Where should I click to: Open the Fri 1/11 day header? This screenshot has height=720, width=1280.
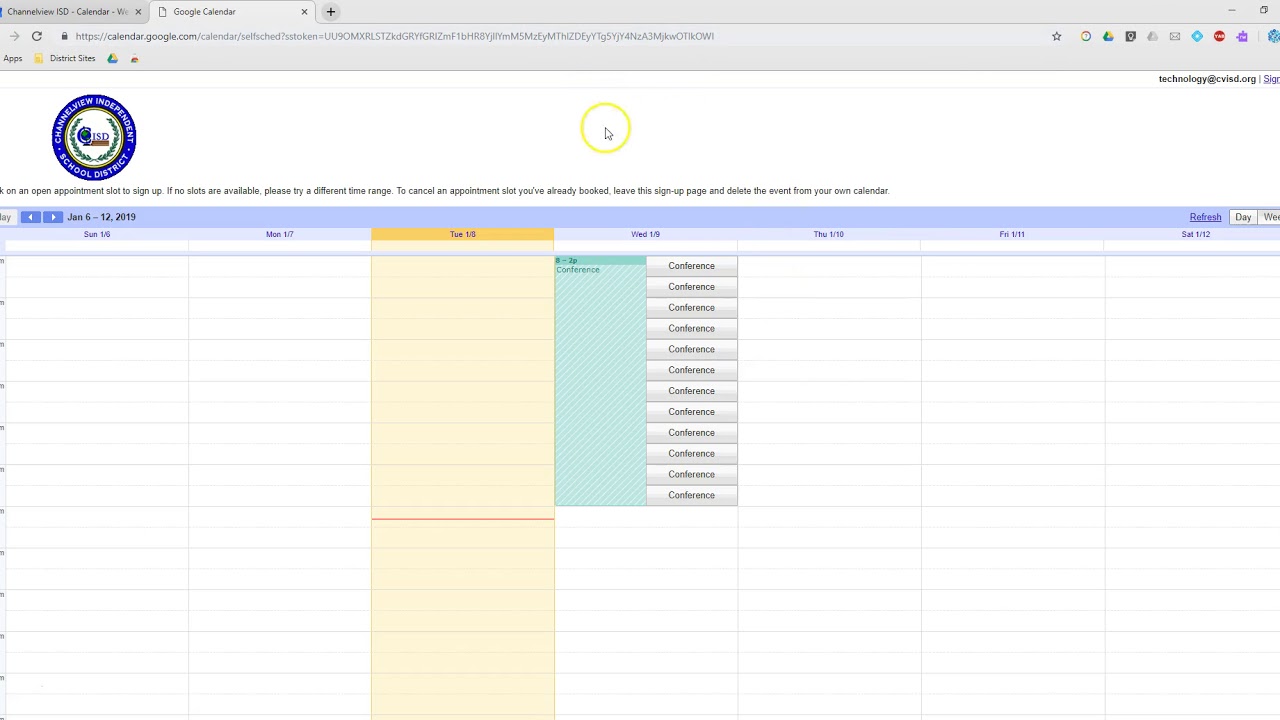(1012, 234)
